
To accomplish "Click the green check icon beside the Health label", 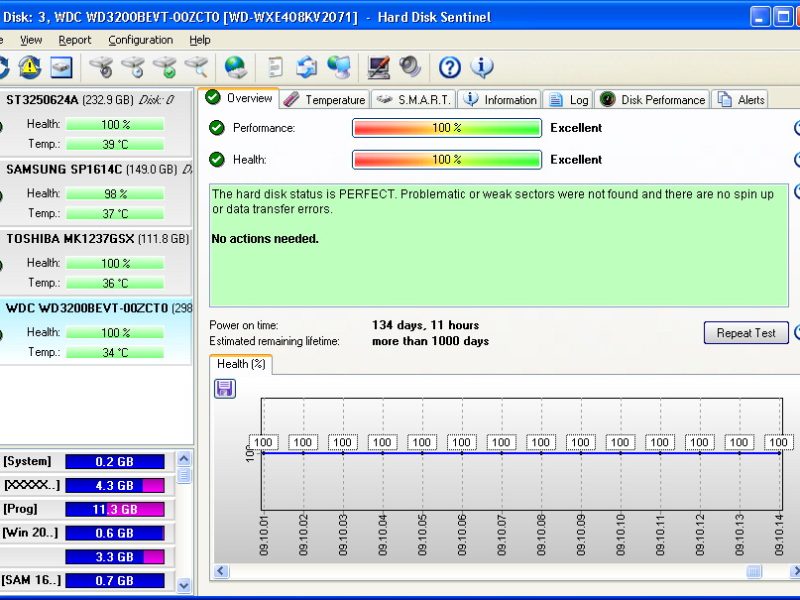I will 217,160.
